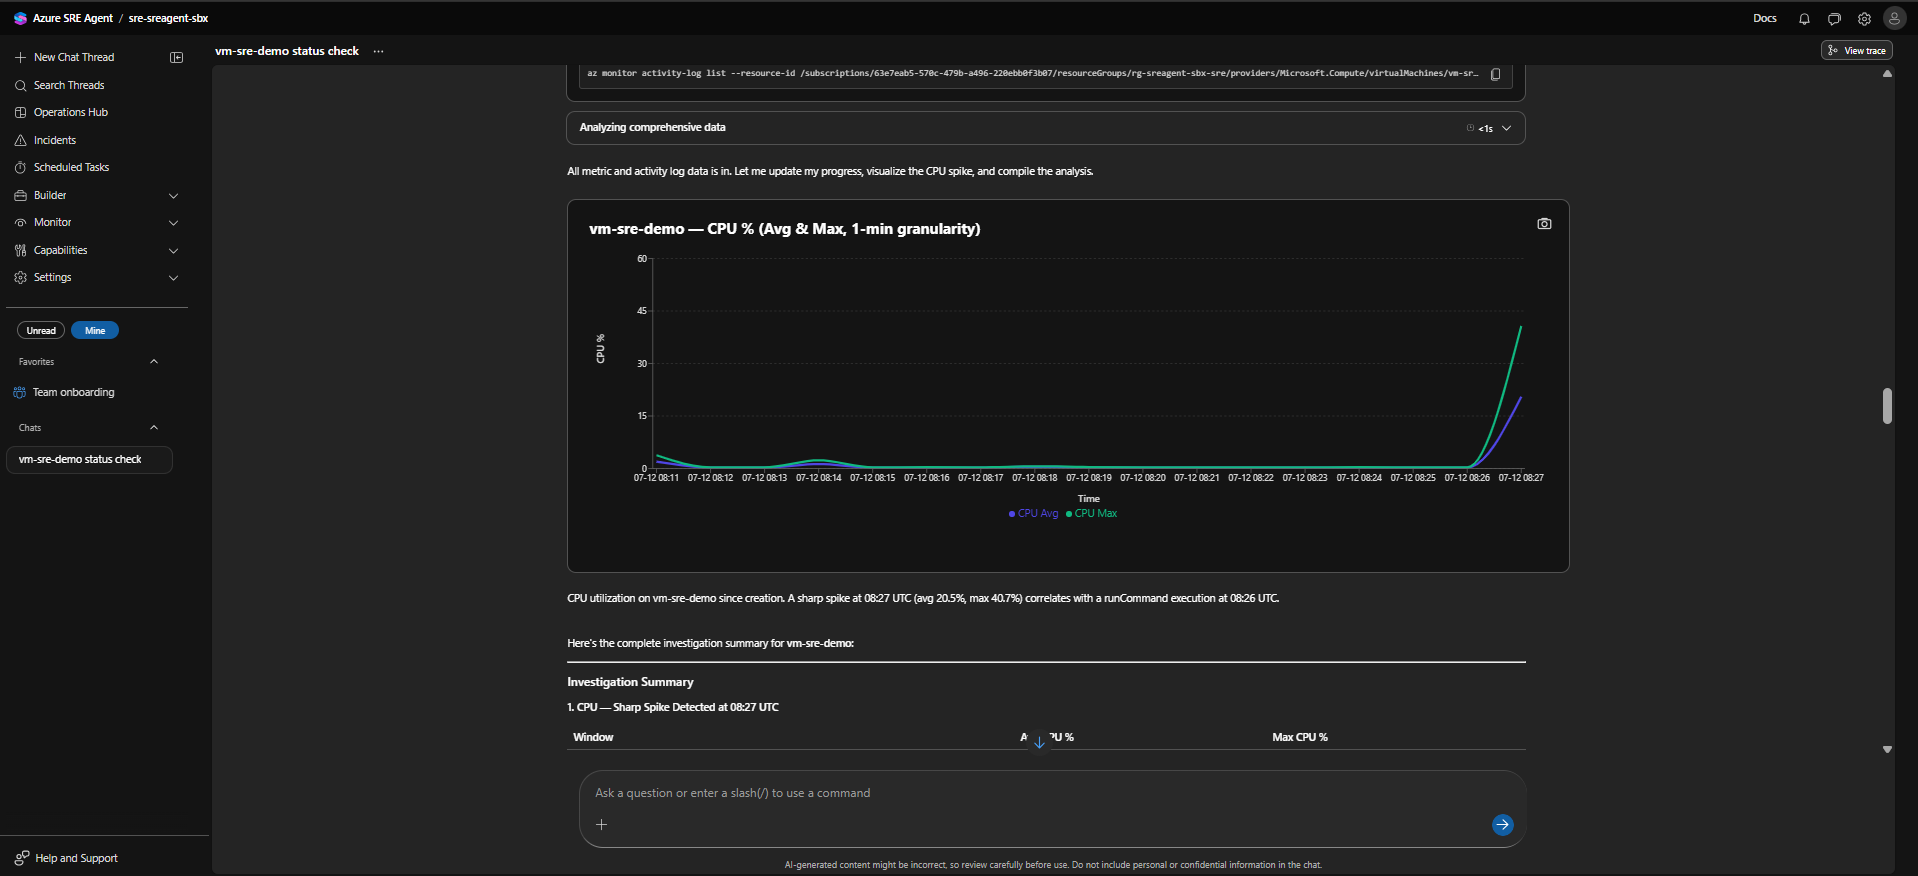This screenshot has height=876, width=1918.
Task: Click the Operations Hub icon
Action: [20, 112]
